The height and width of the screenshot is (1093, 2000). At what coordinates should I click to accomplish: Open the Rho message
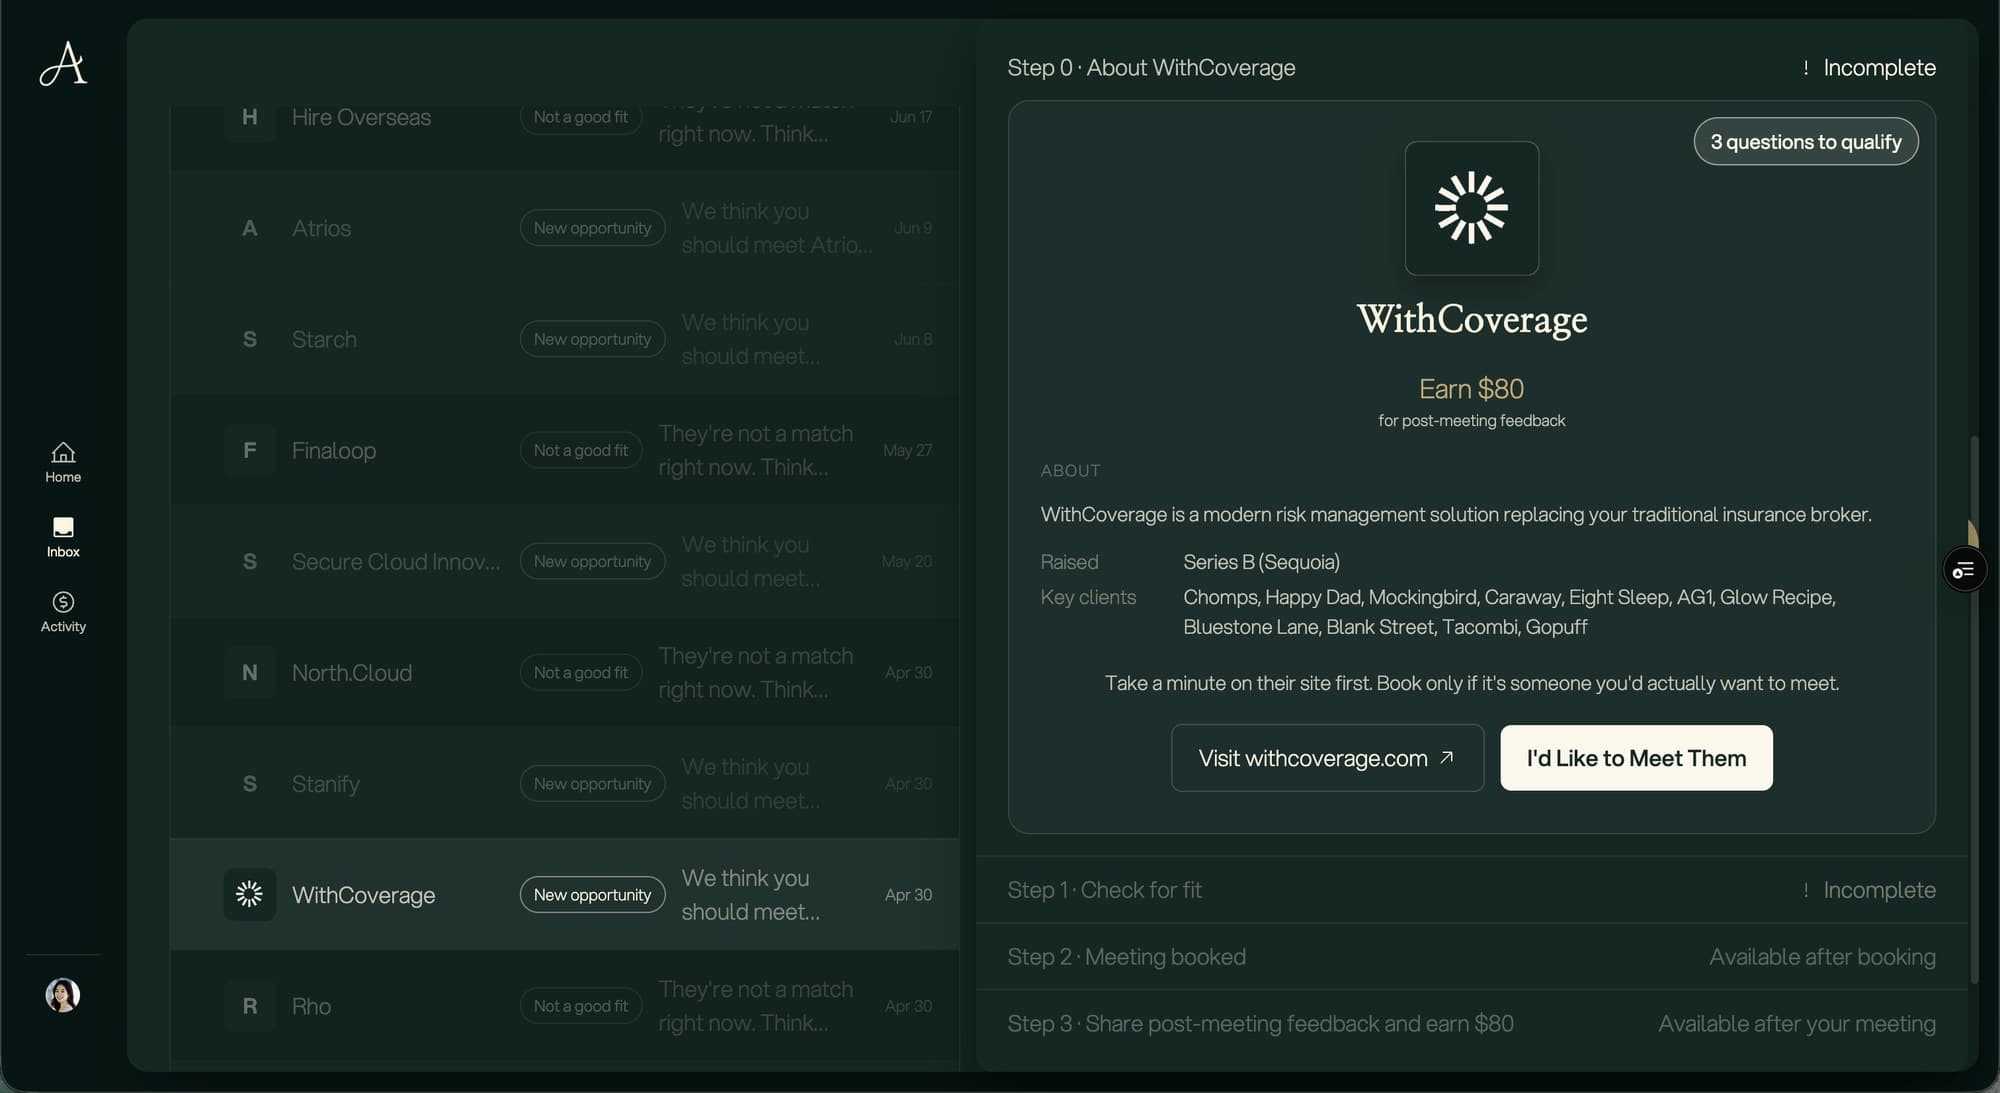tap(565, 1005)
